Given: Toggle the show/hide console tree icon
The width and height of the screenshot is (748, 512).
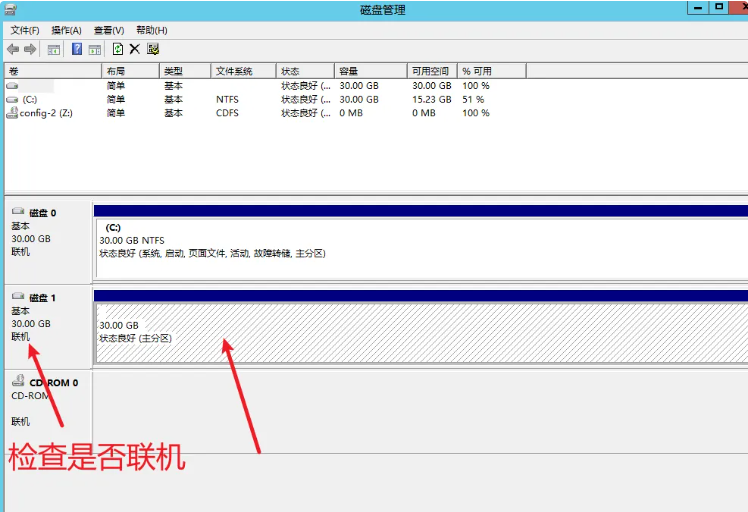Looking at the screenshot, I should (54, 50).
